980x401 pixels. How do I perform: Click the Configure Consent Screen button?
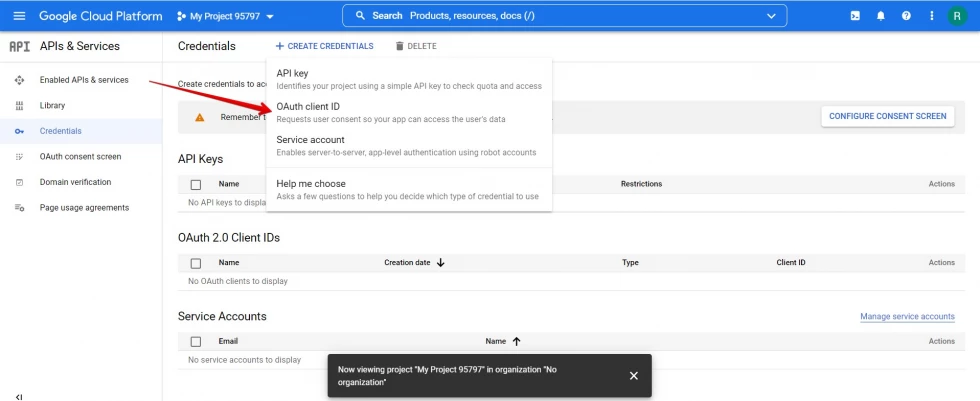(888, 116)
